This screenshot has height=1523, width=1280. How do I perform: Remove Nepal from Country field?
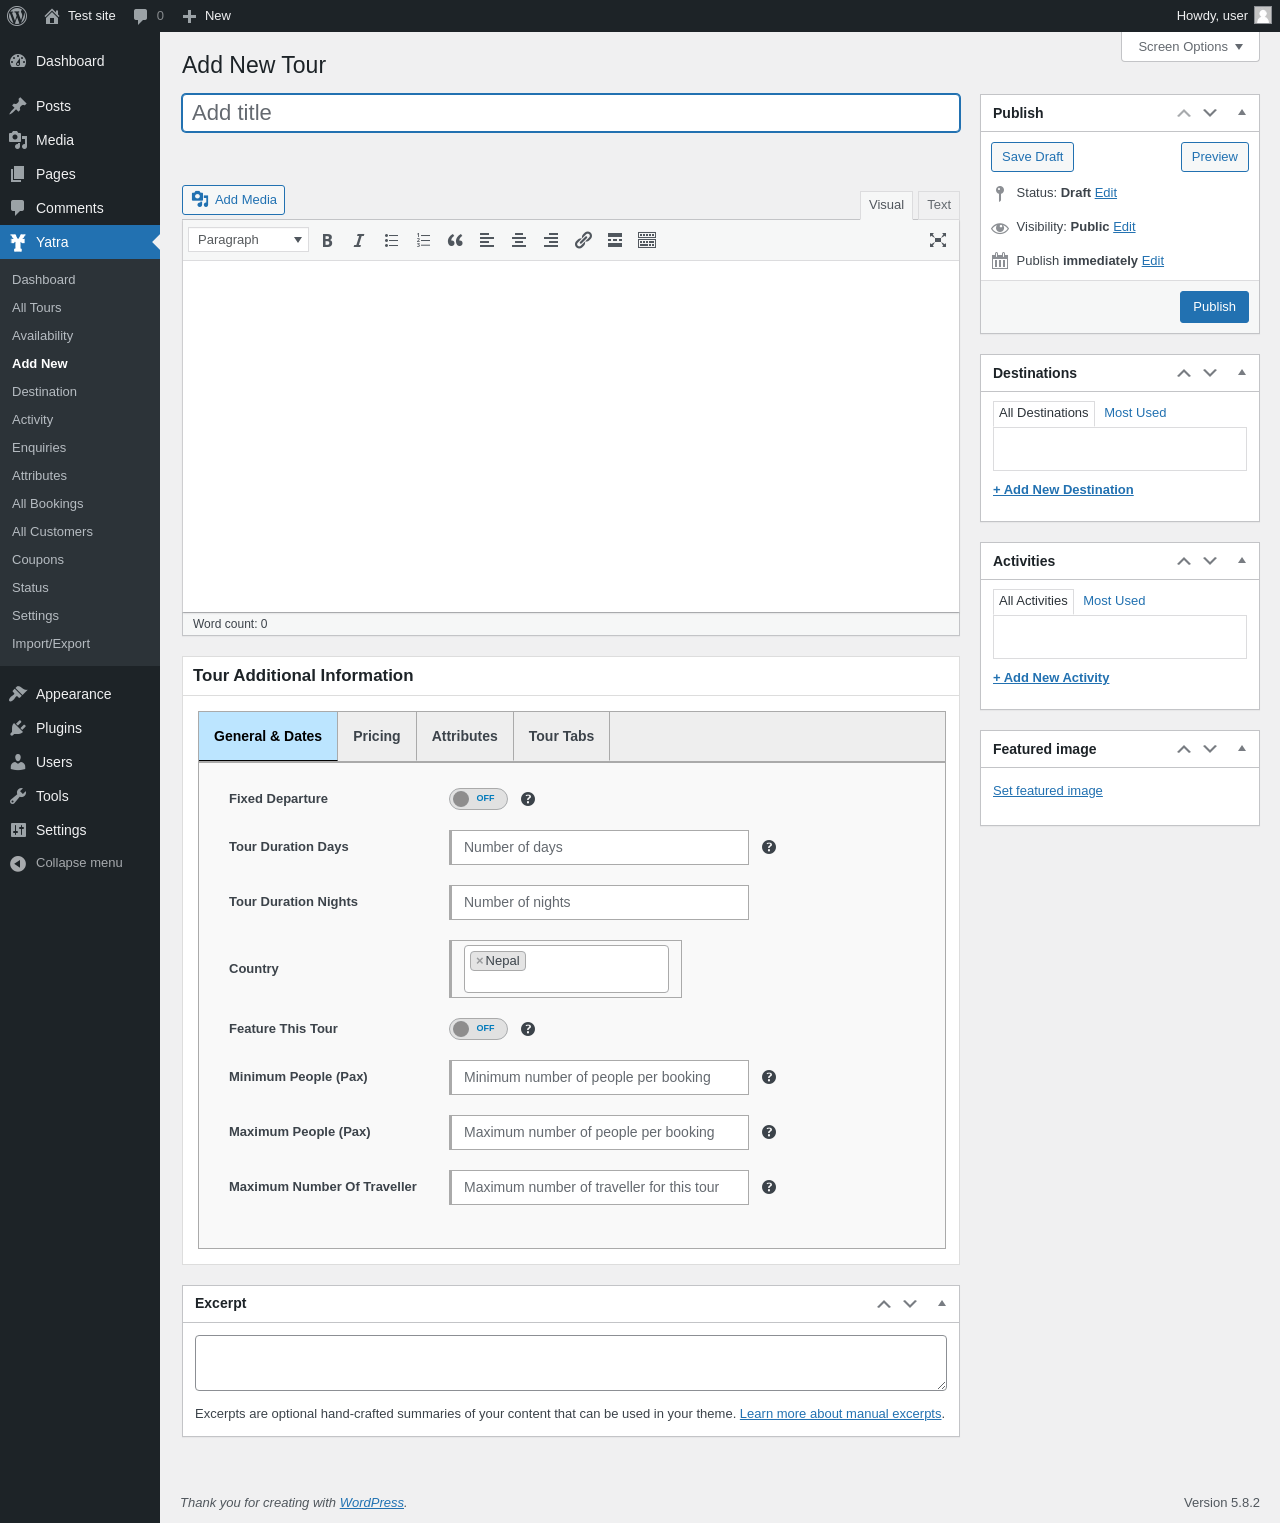(x=480, y=961)
